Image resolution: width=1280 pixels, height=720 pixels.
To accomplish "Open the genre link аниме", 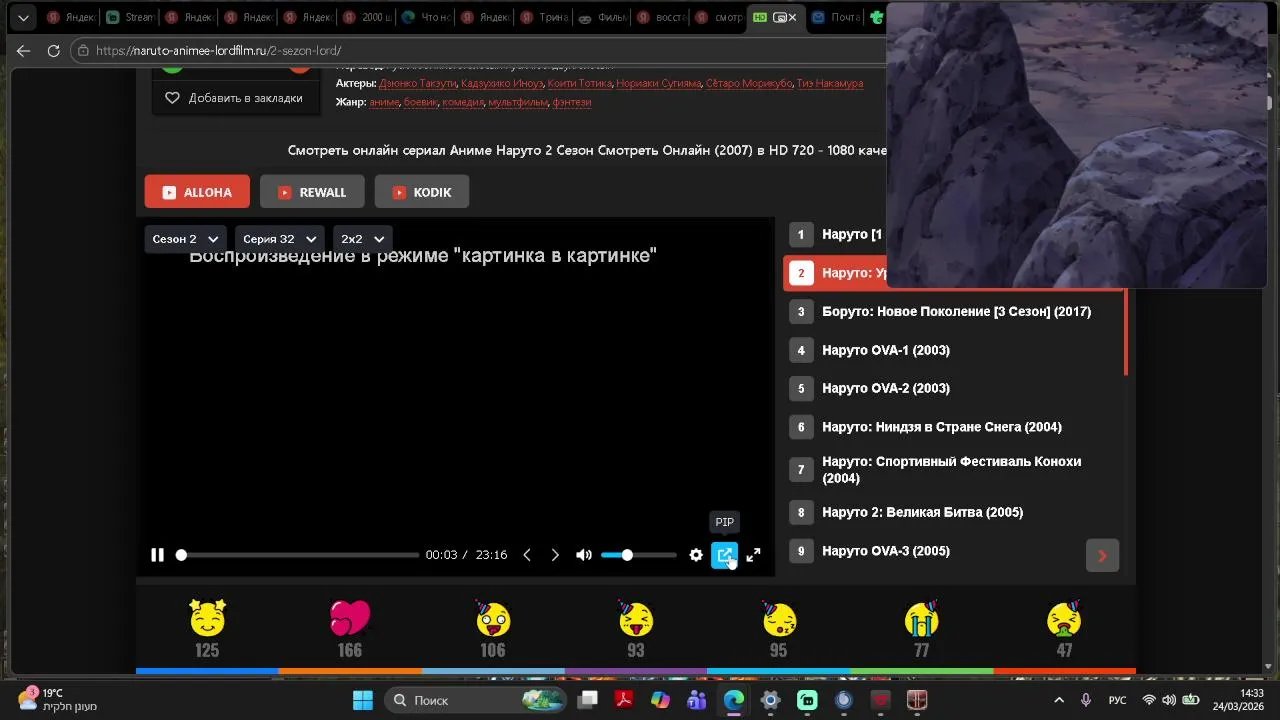I will pos(384,102).
